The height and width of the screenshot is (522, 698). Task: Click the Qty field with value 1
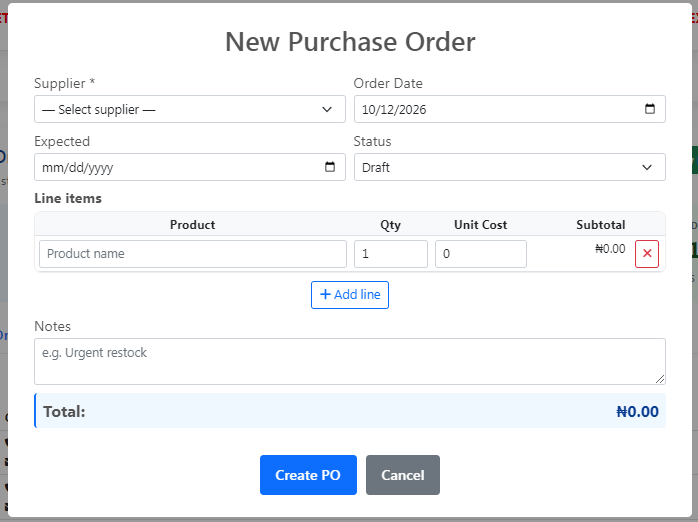coord(391,254)
